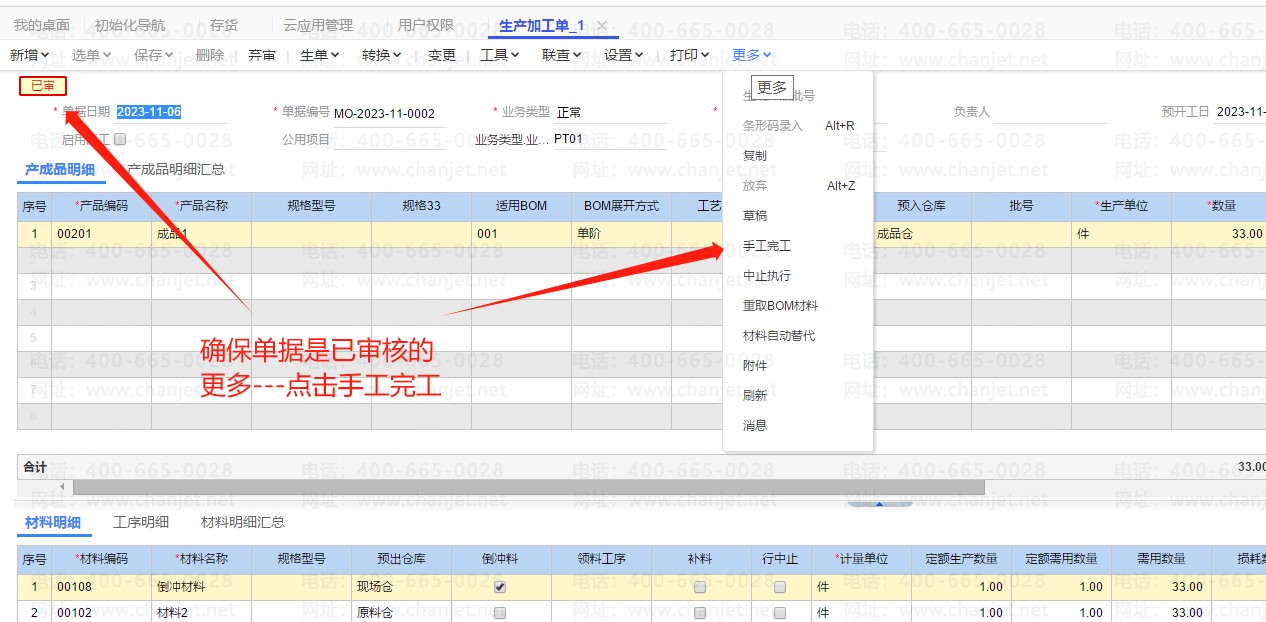Open the 打印 dropdown

point(690,55)
